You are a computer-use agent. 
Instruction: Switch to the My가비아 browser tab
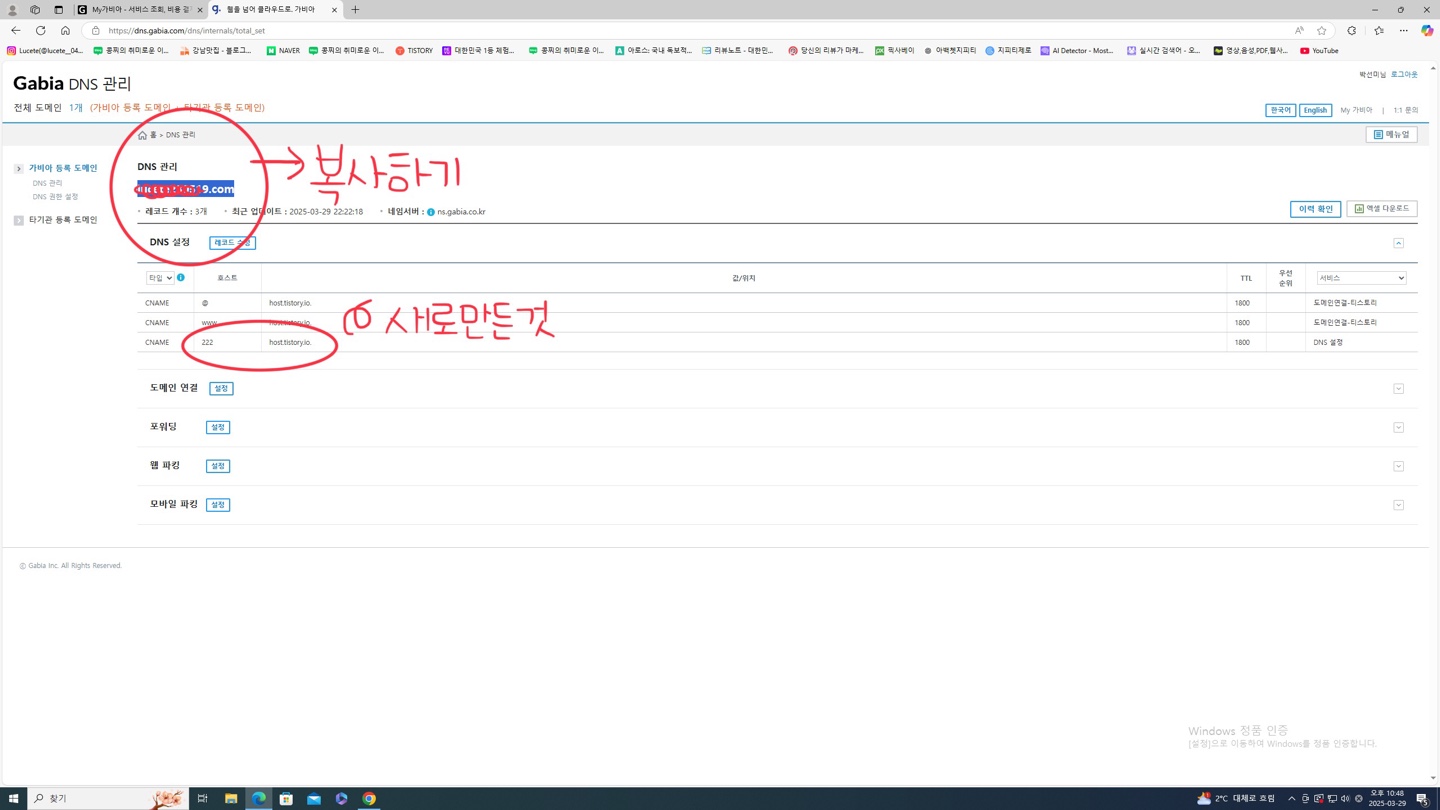pyautogui.click(x=141, y=10)
